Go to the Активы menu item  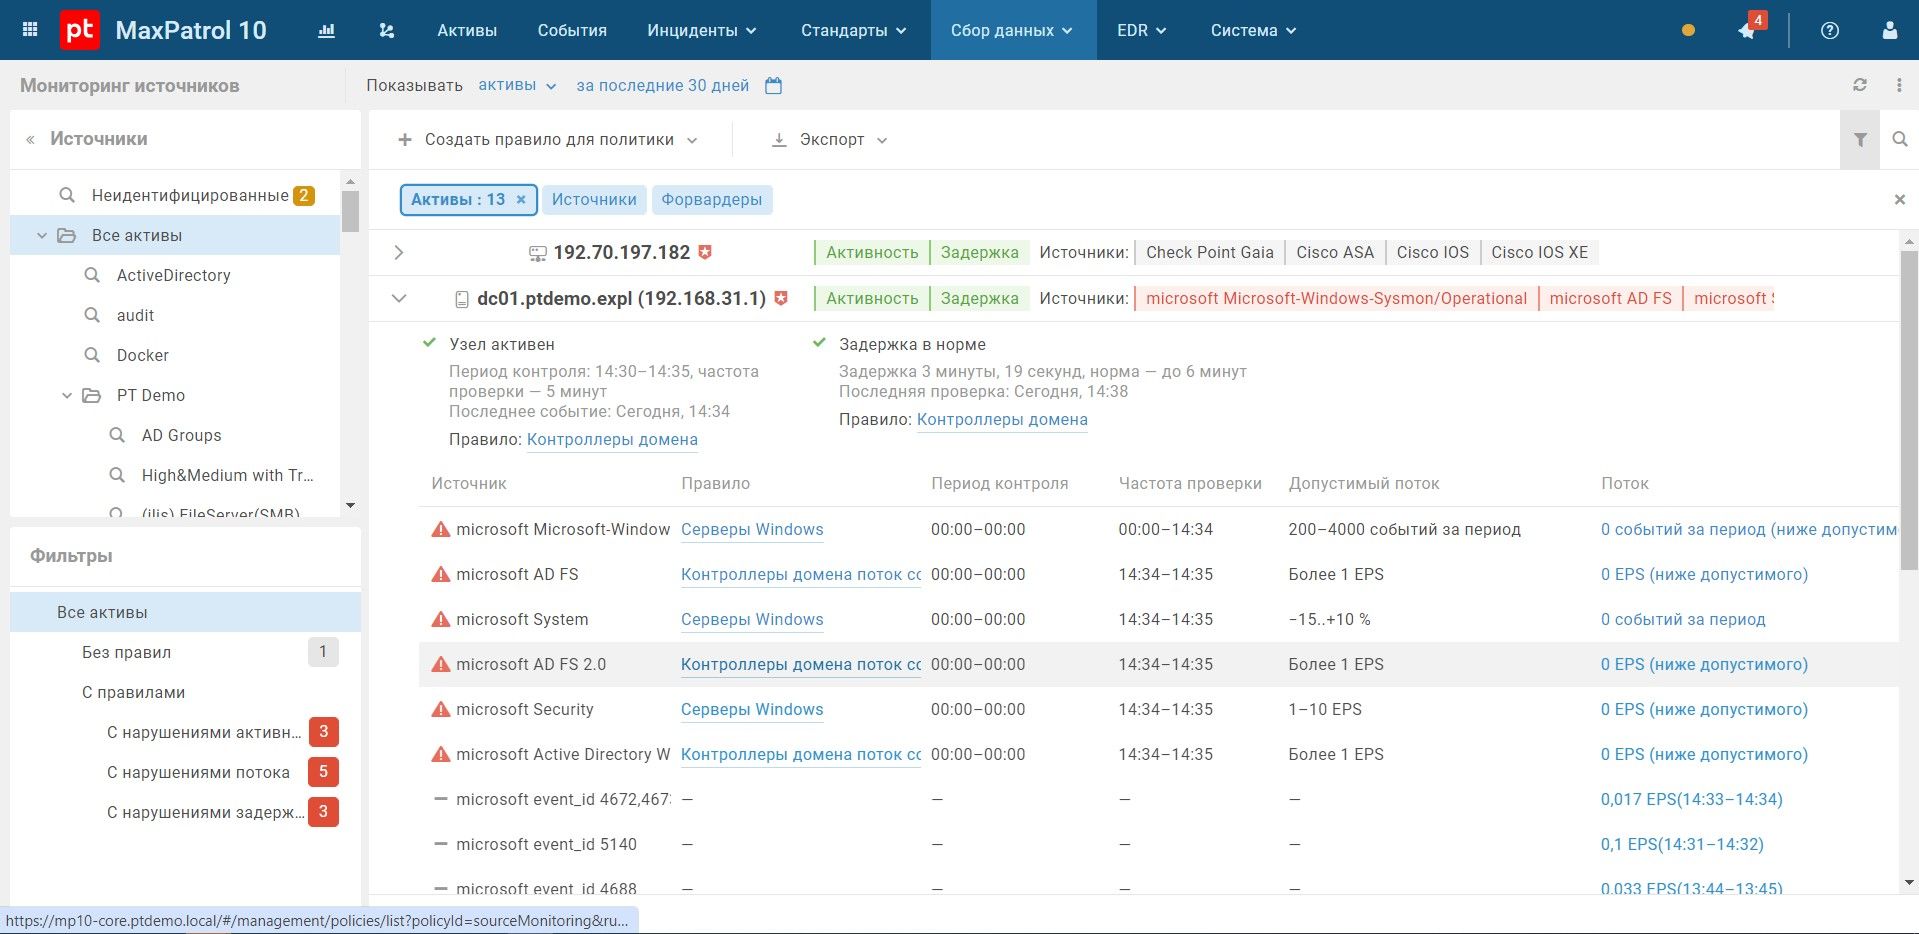467,30
